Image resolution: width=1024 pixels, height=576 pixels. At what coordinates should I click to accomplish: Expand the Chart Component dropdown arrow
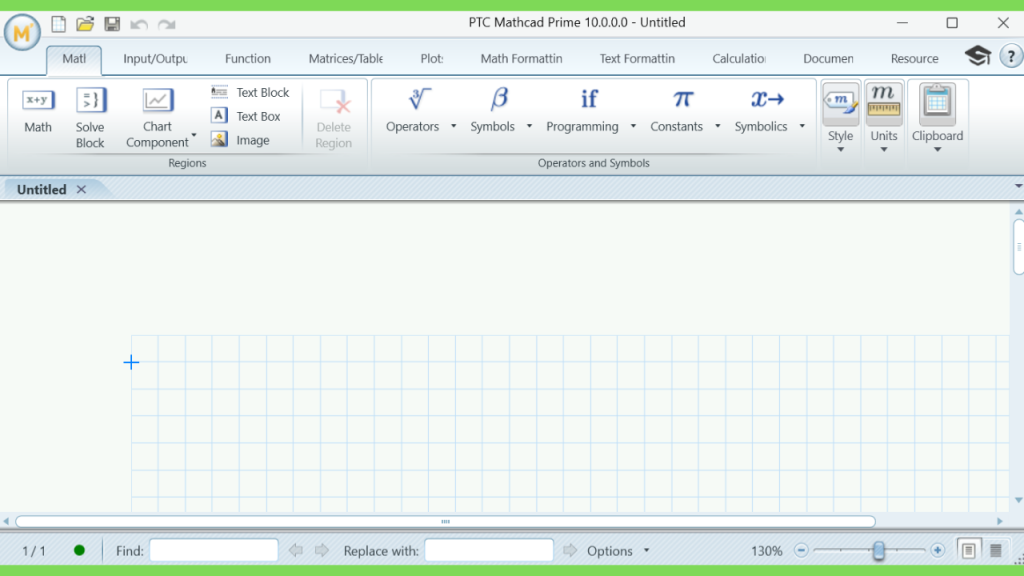194,136
